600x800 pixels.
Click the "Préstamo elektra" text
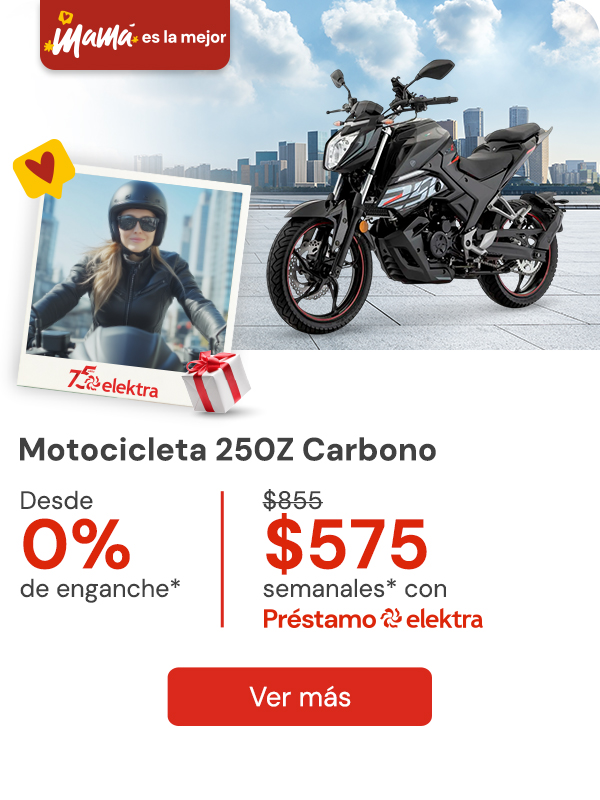click(x=373, y=619)
